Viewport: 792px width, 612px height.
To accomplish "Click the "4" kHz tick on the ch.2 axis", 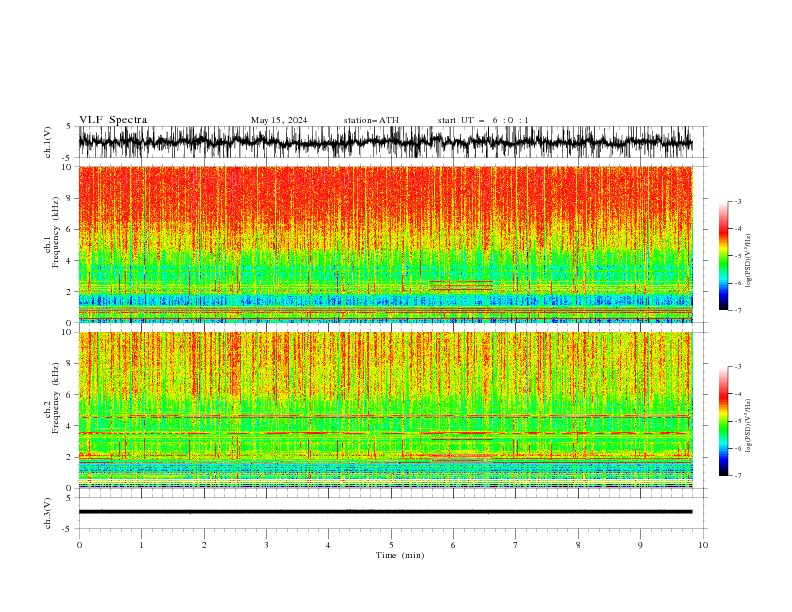I will coord(70,426).
